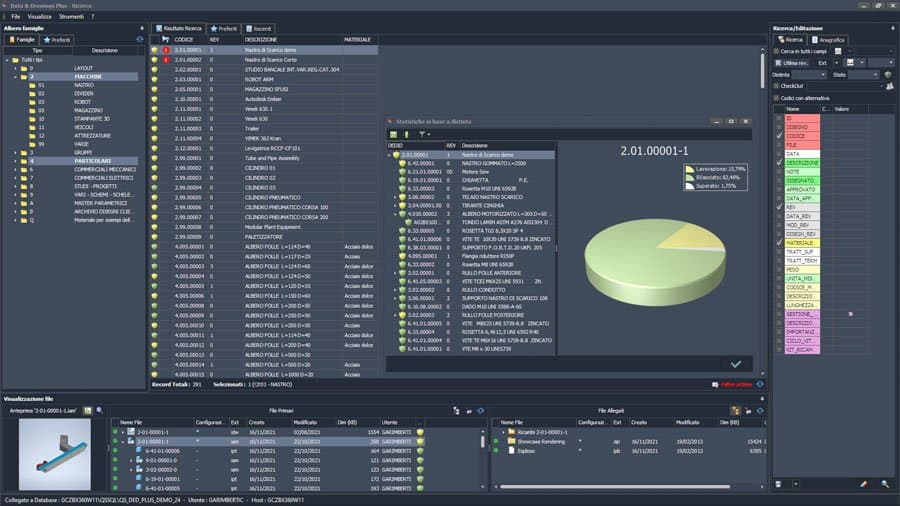Click the refresh icon next to Albero famiglie tabs
Viewport: 900px width, 506px height.
coord(140,40)
